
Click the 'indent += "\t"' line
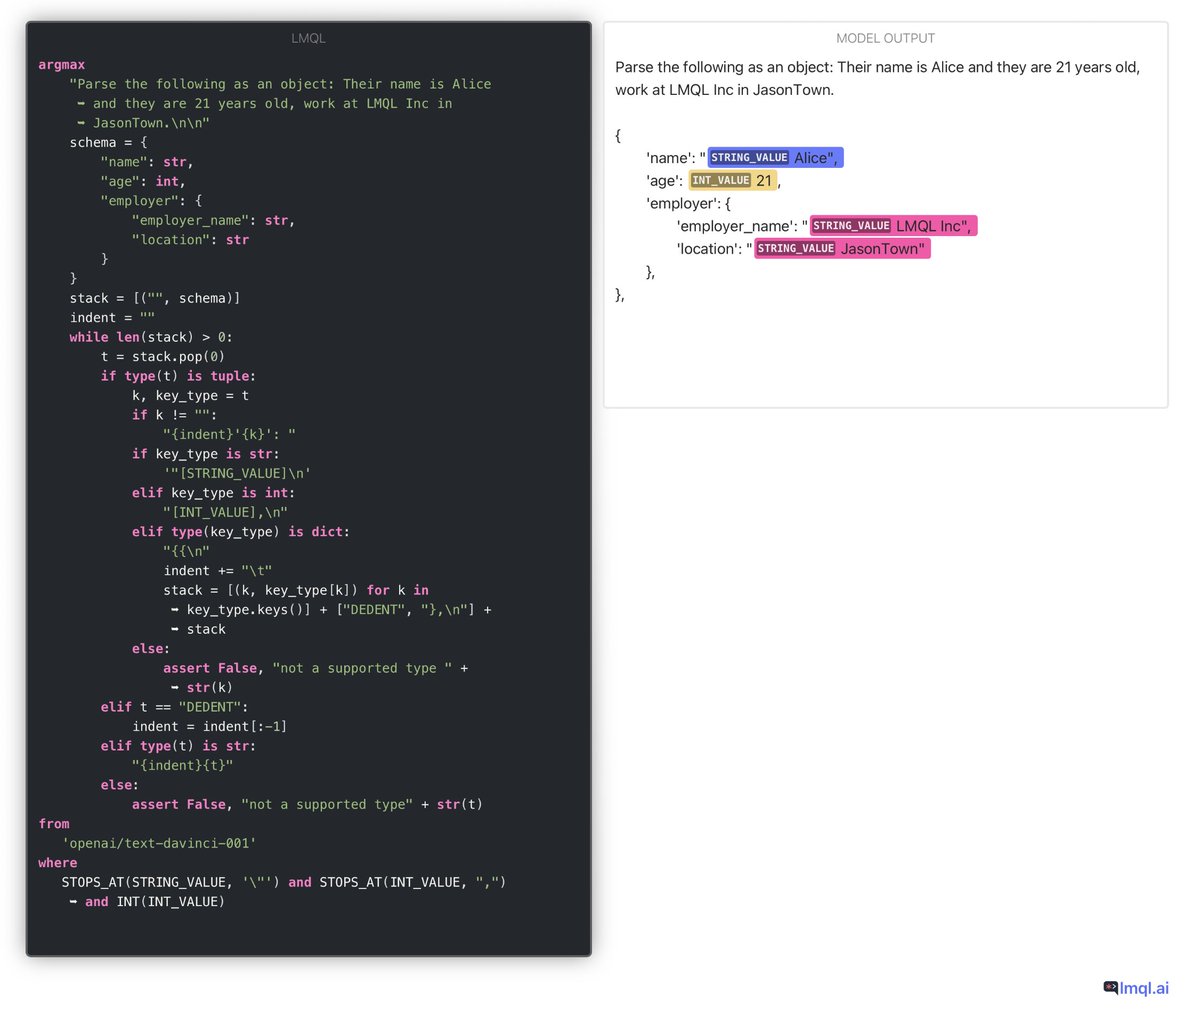(218, 571)
